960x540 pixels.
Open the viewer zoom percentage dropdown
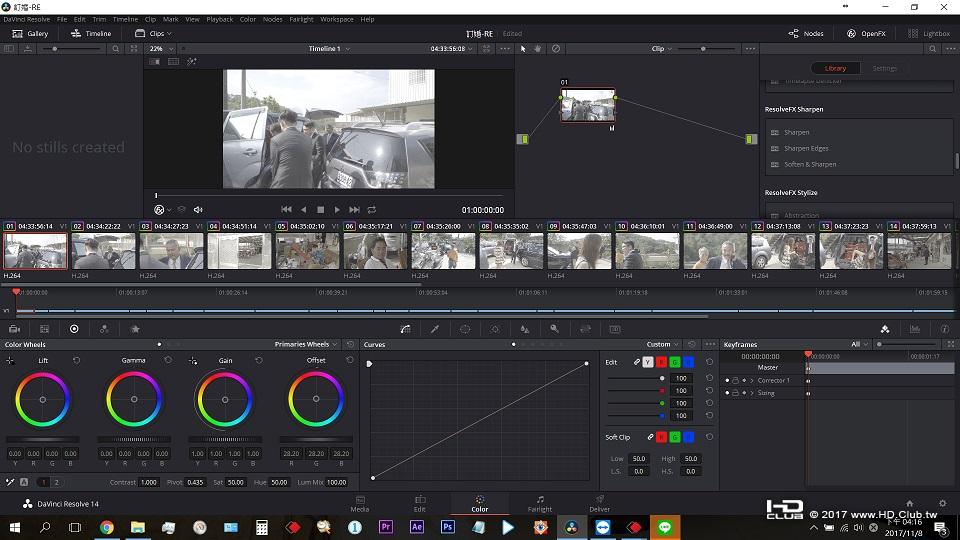[160, 48]
